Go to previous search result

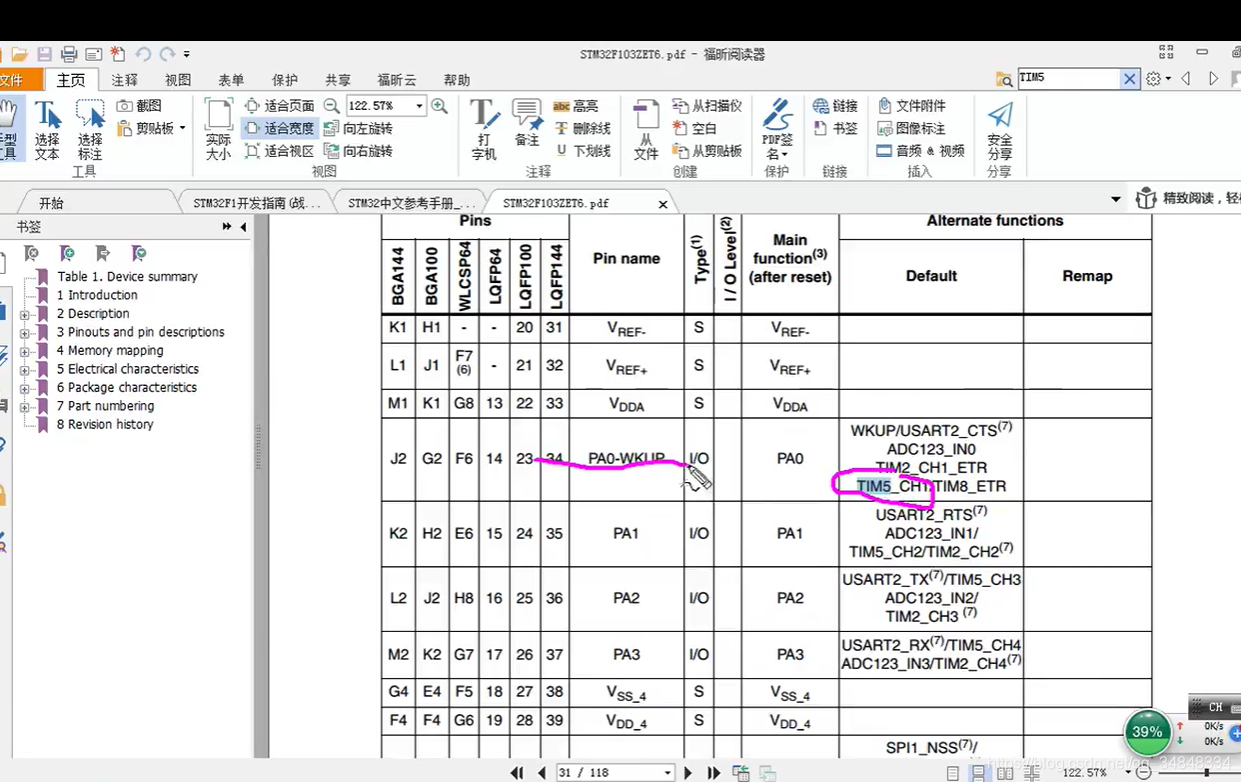coord(1187,78)
